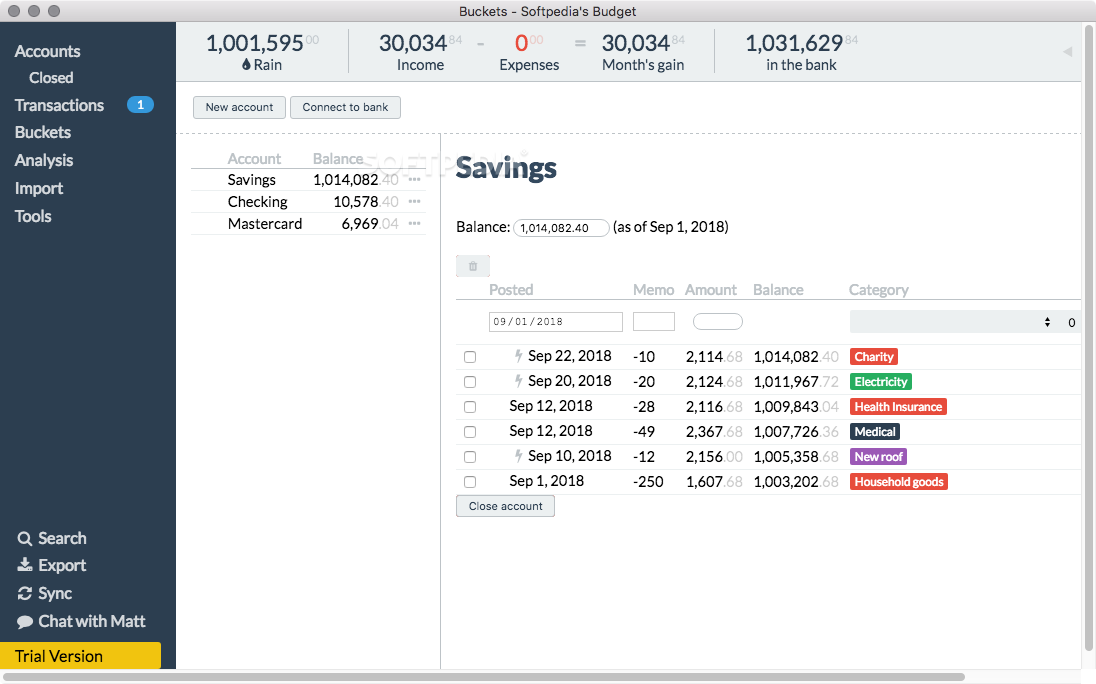The image size is (1096, 684).
Task: Click the Chat with Matt bubble icon
Action: [24, 622]
